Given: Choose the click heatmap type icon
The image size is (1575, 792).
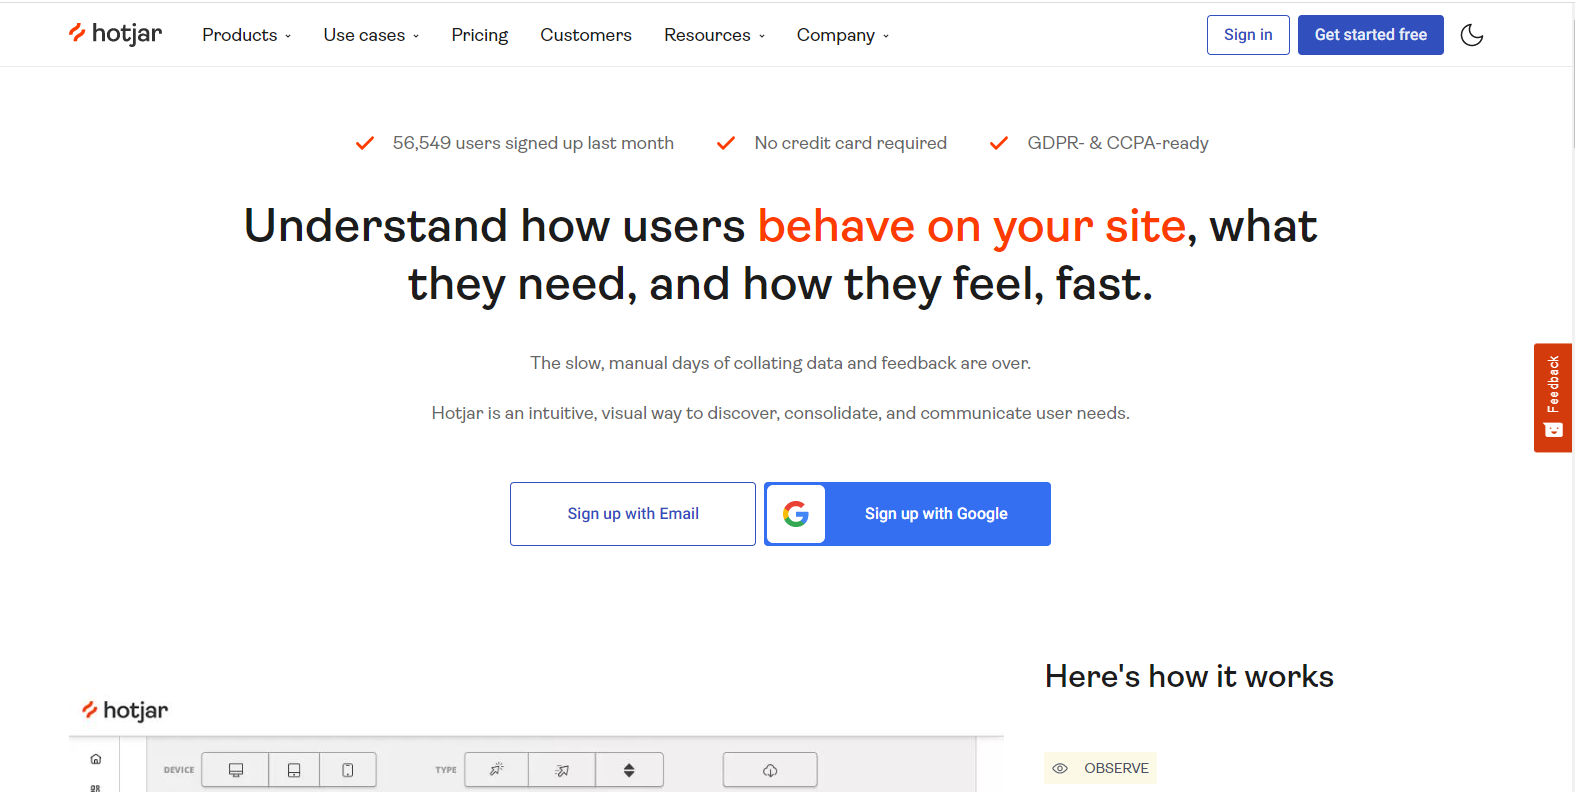Looking at the screenshot, I should pyautogui.click(x=496, y=770).
